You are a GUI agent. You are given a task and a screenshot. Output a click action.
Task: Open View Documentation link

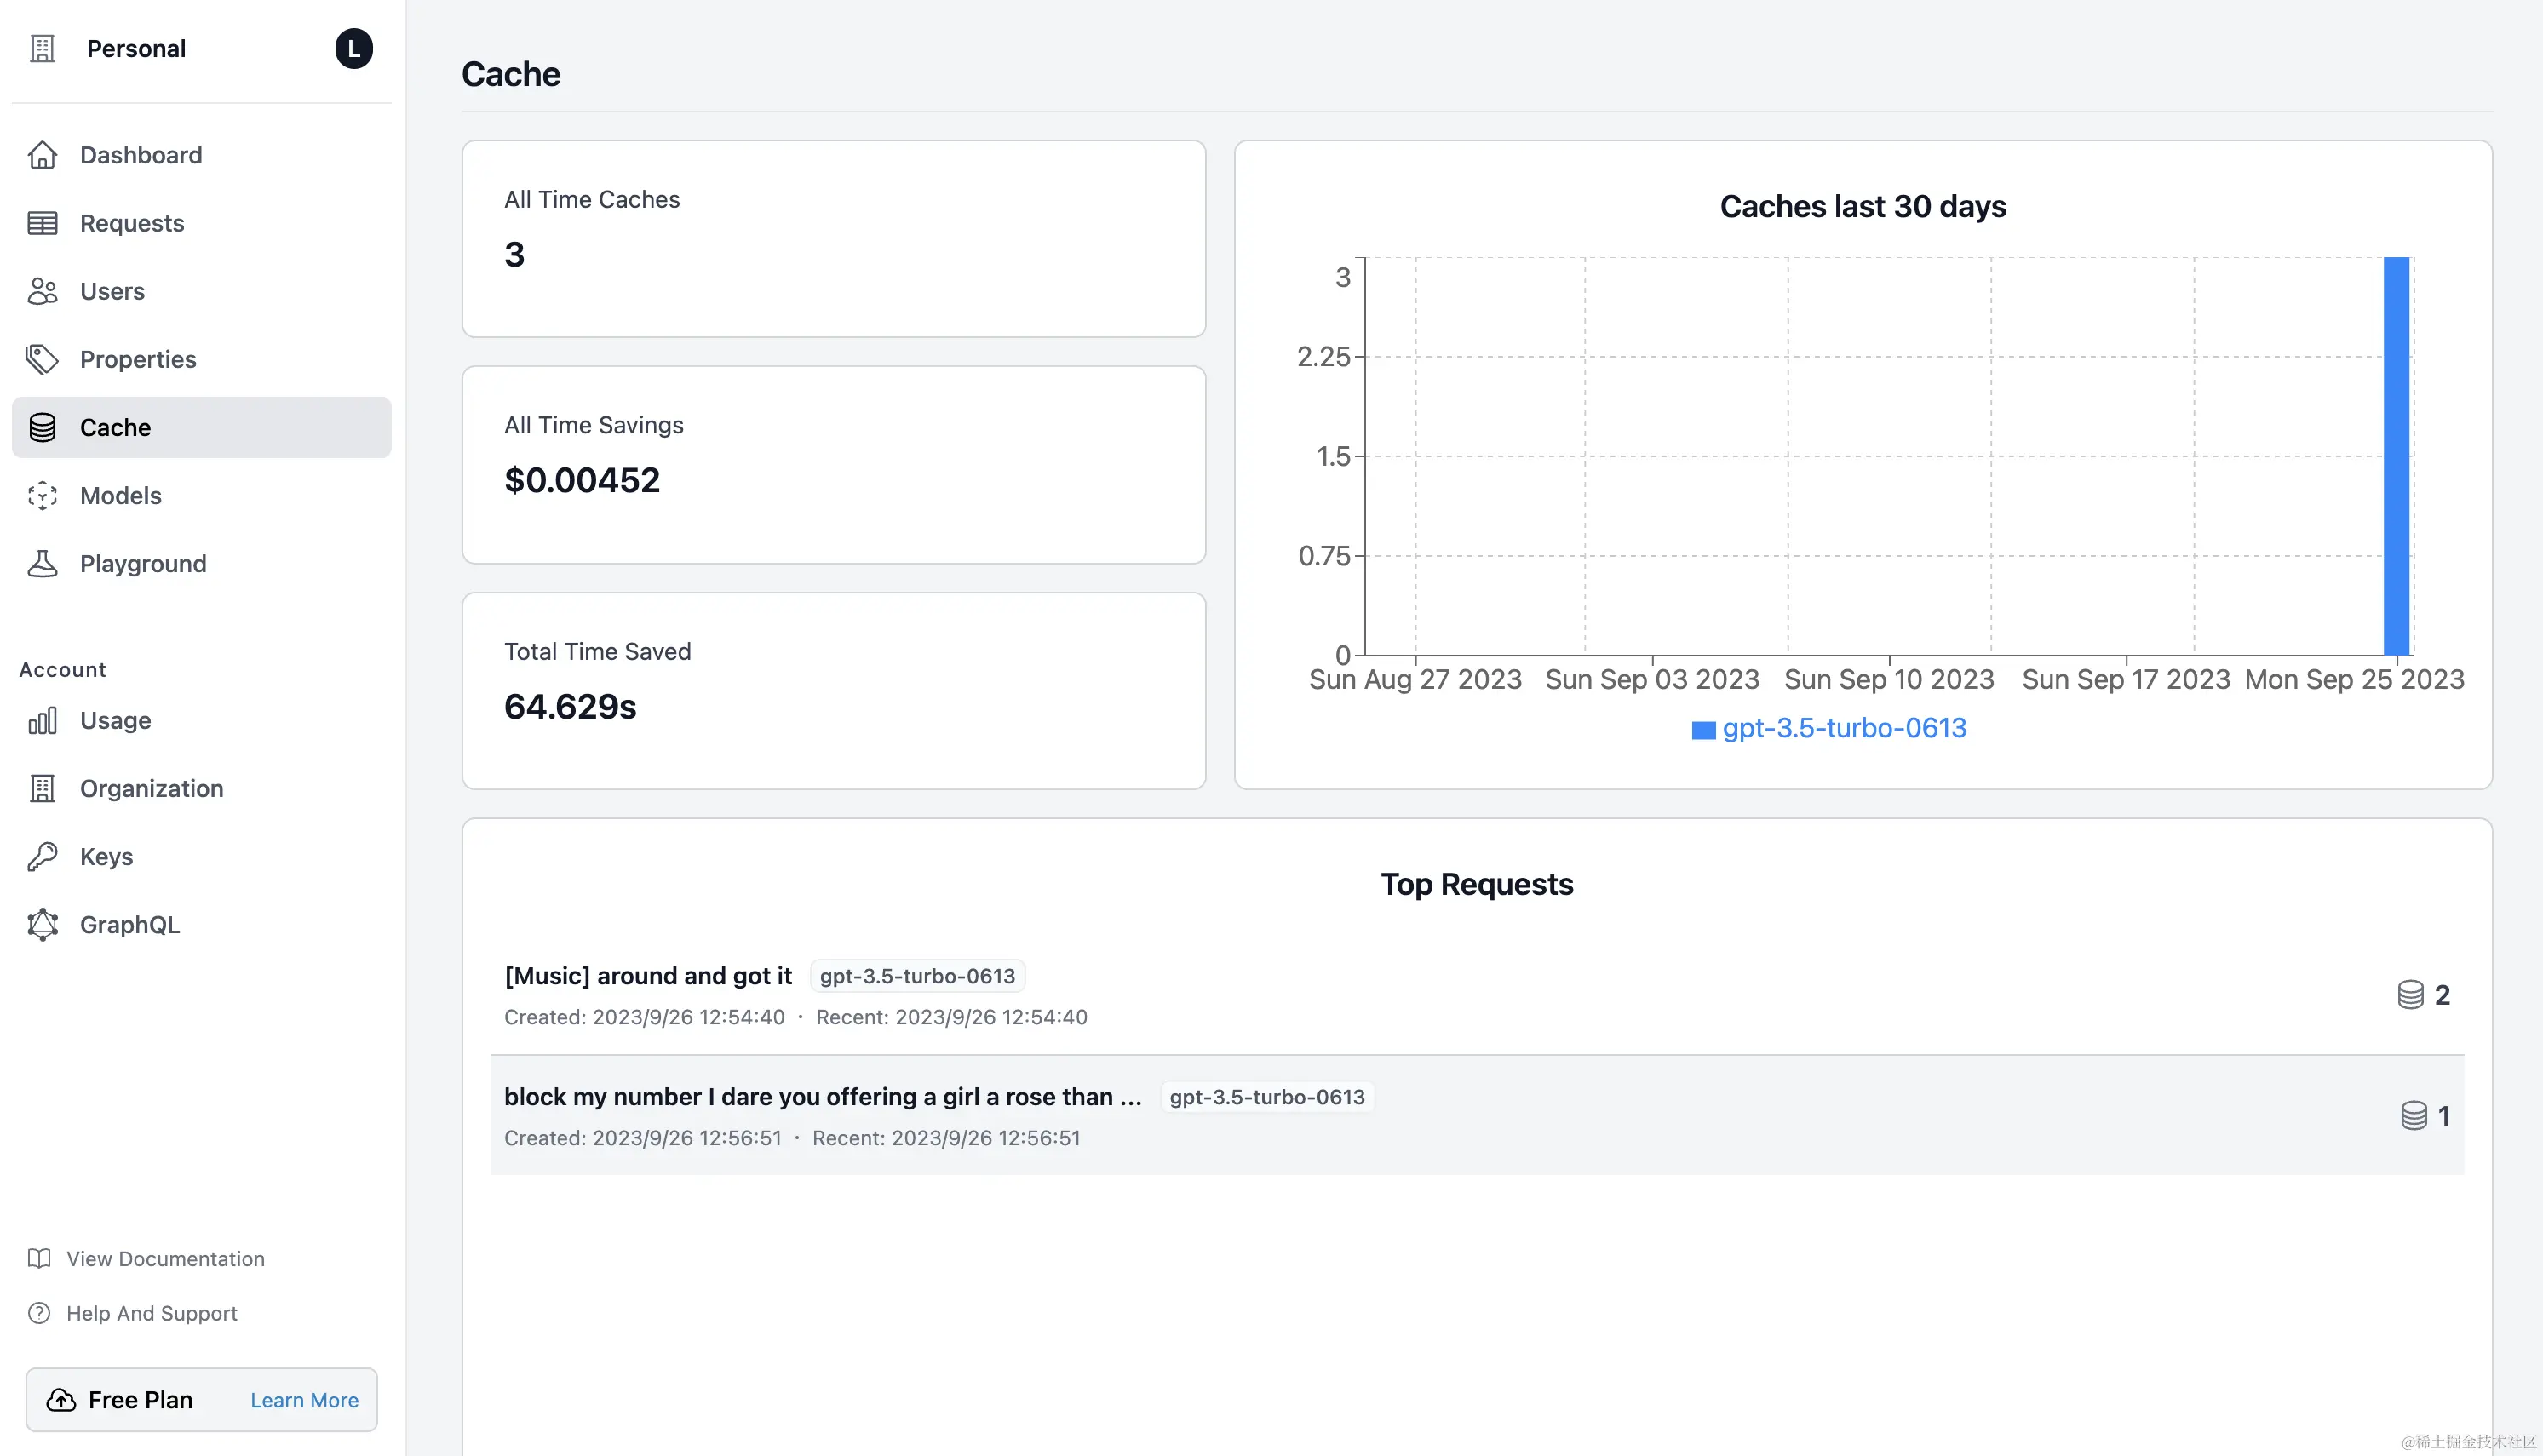165,1259
